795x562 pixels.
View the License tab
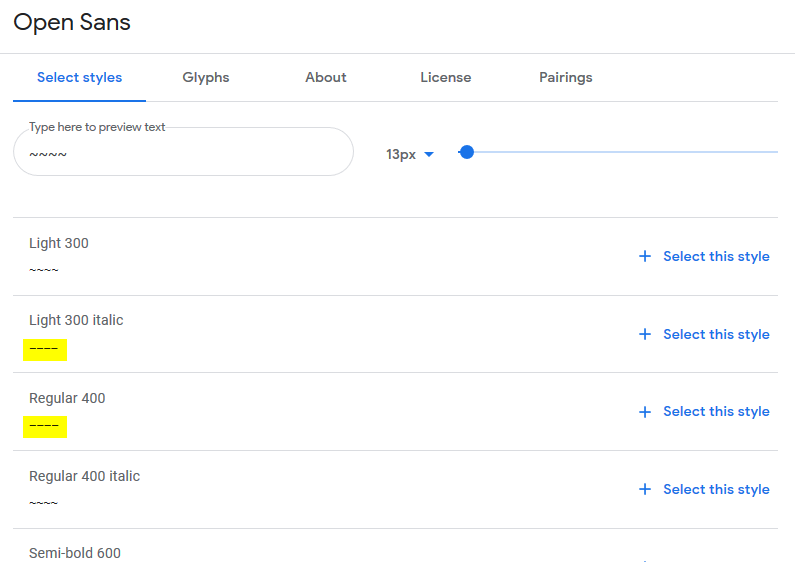(x=446, y=78)
